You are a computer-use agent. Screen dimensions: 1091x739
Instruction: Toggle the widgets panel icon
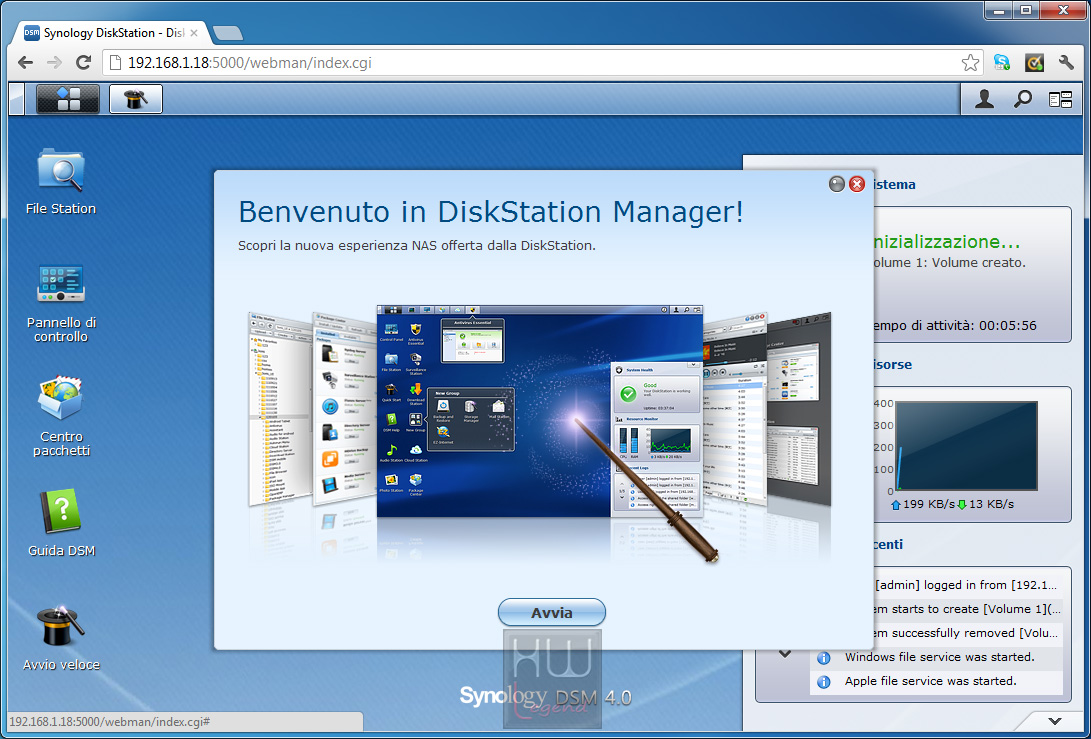click(x=1060, y=100)
